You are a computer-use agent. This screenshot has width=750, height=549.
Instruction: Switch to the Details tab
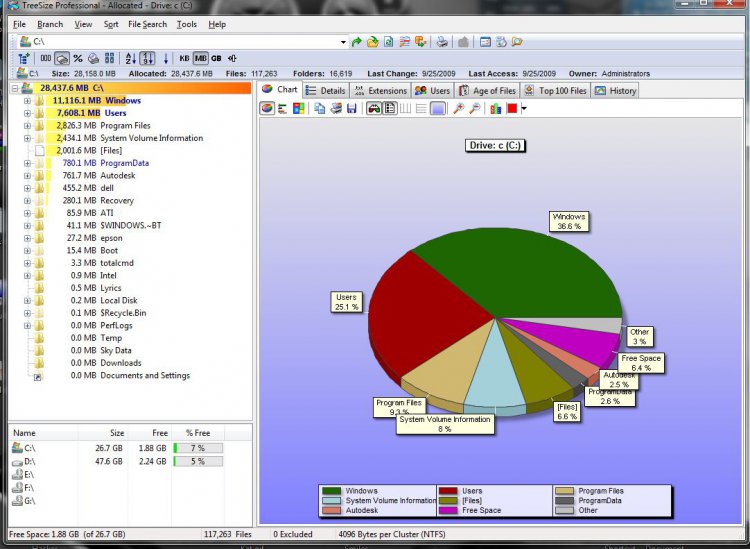pyautogui.click(x=326, y=90)
